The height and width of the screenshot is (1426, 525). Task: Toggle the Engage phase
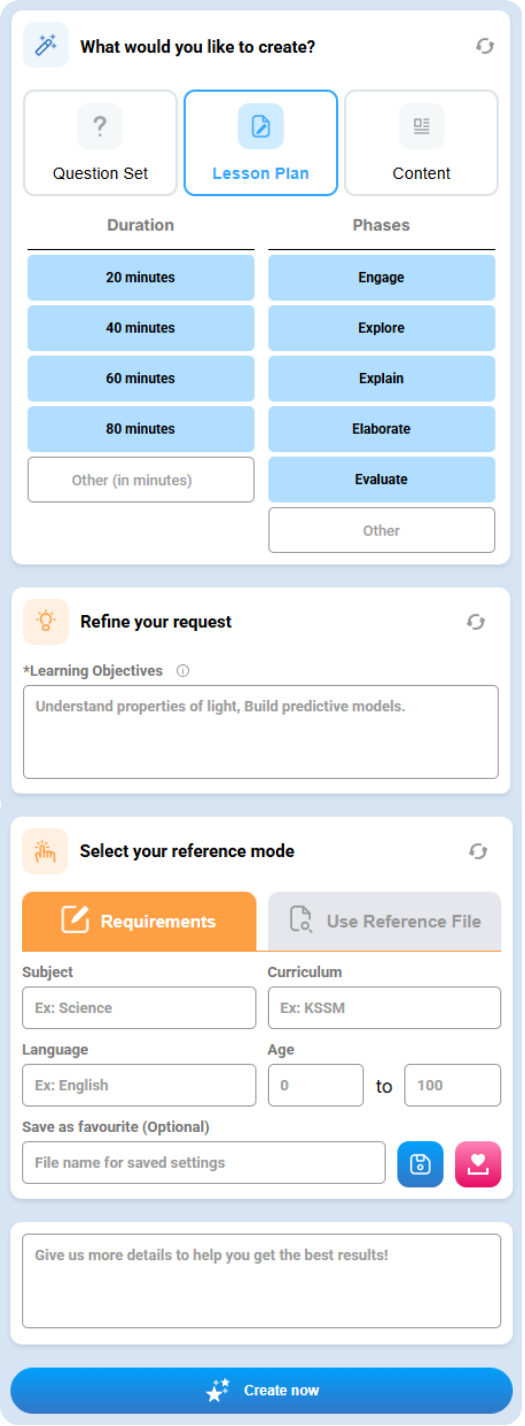click(381, 277)
